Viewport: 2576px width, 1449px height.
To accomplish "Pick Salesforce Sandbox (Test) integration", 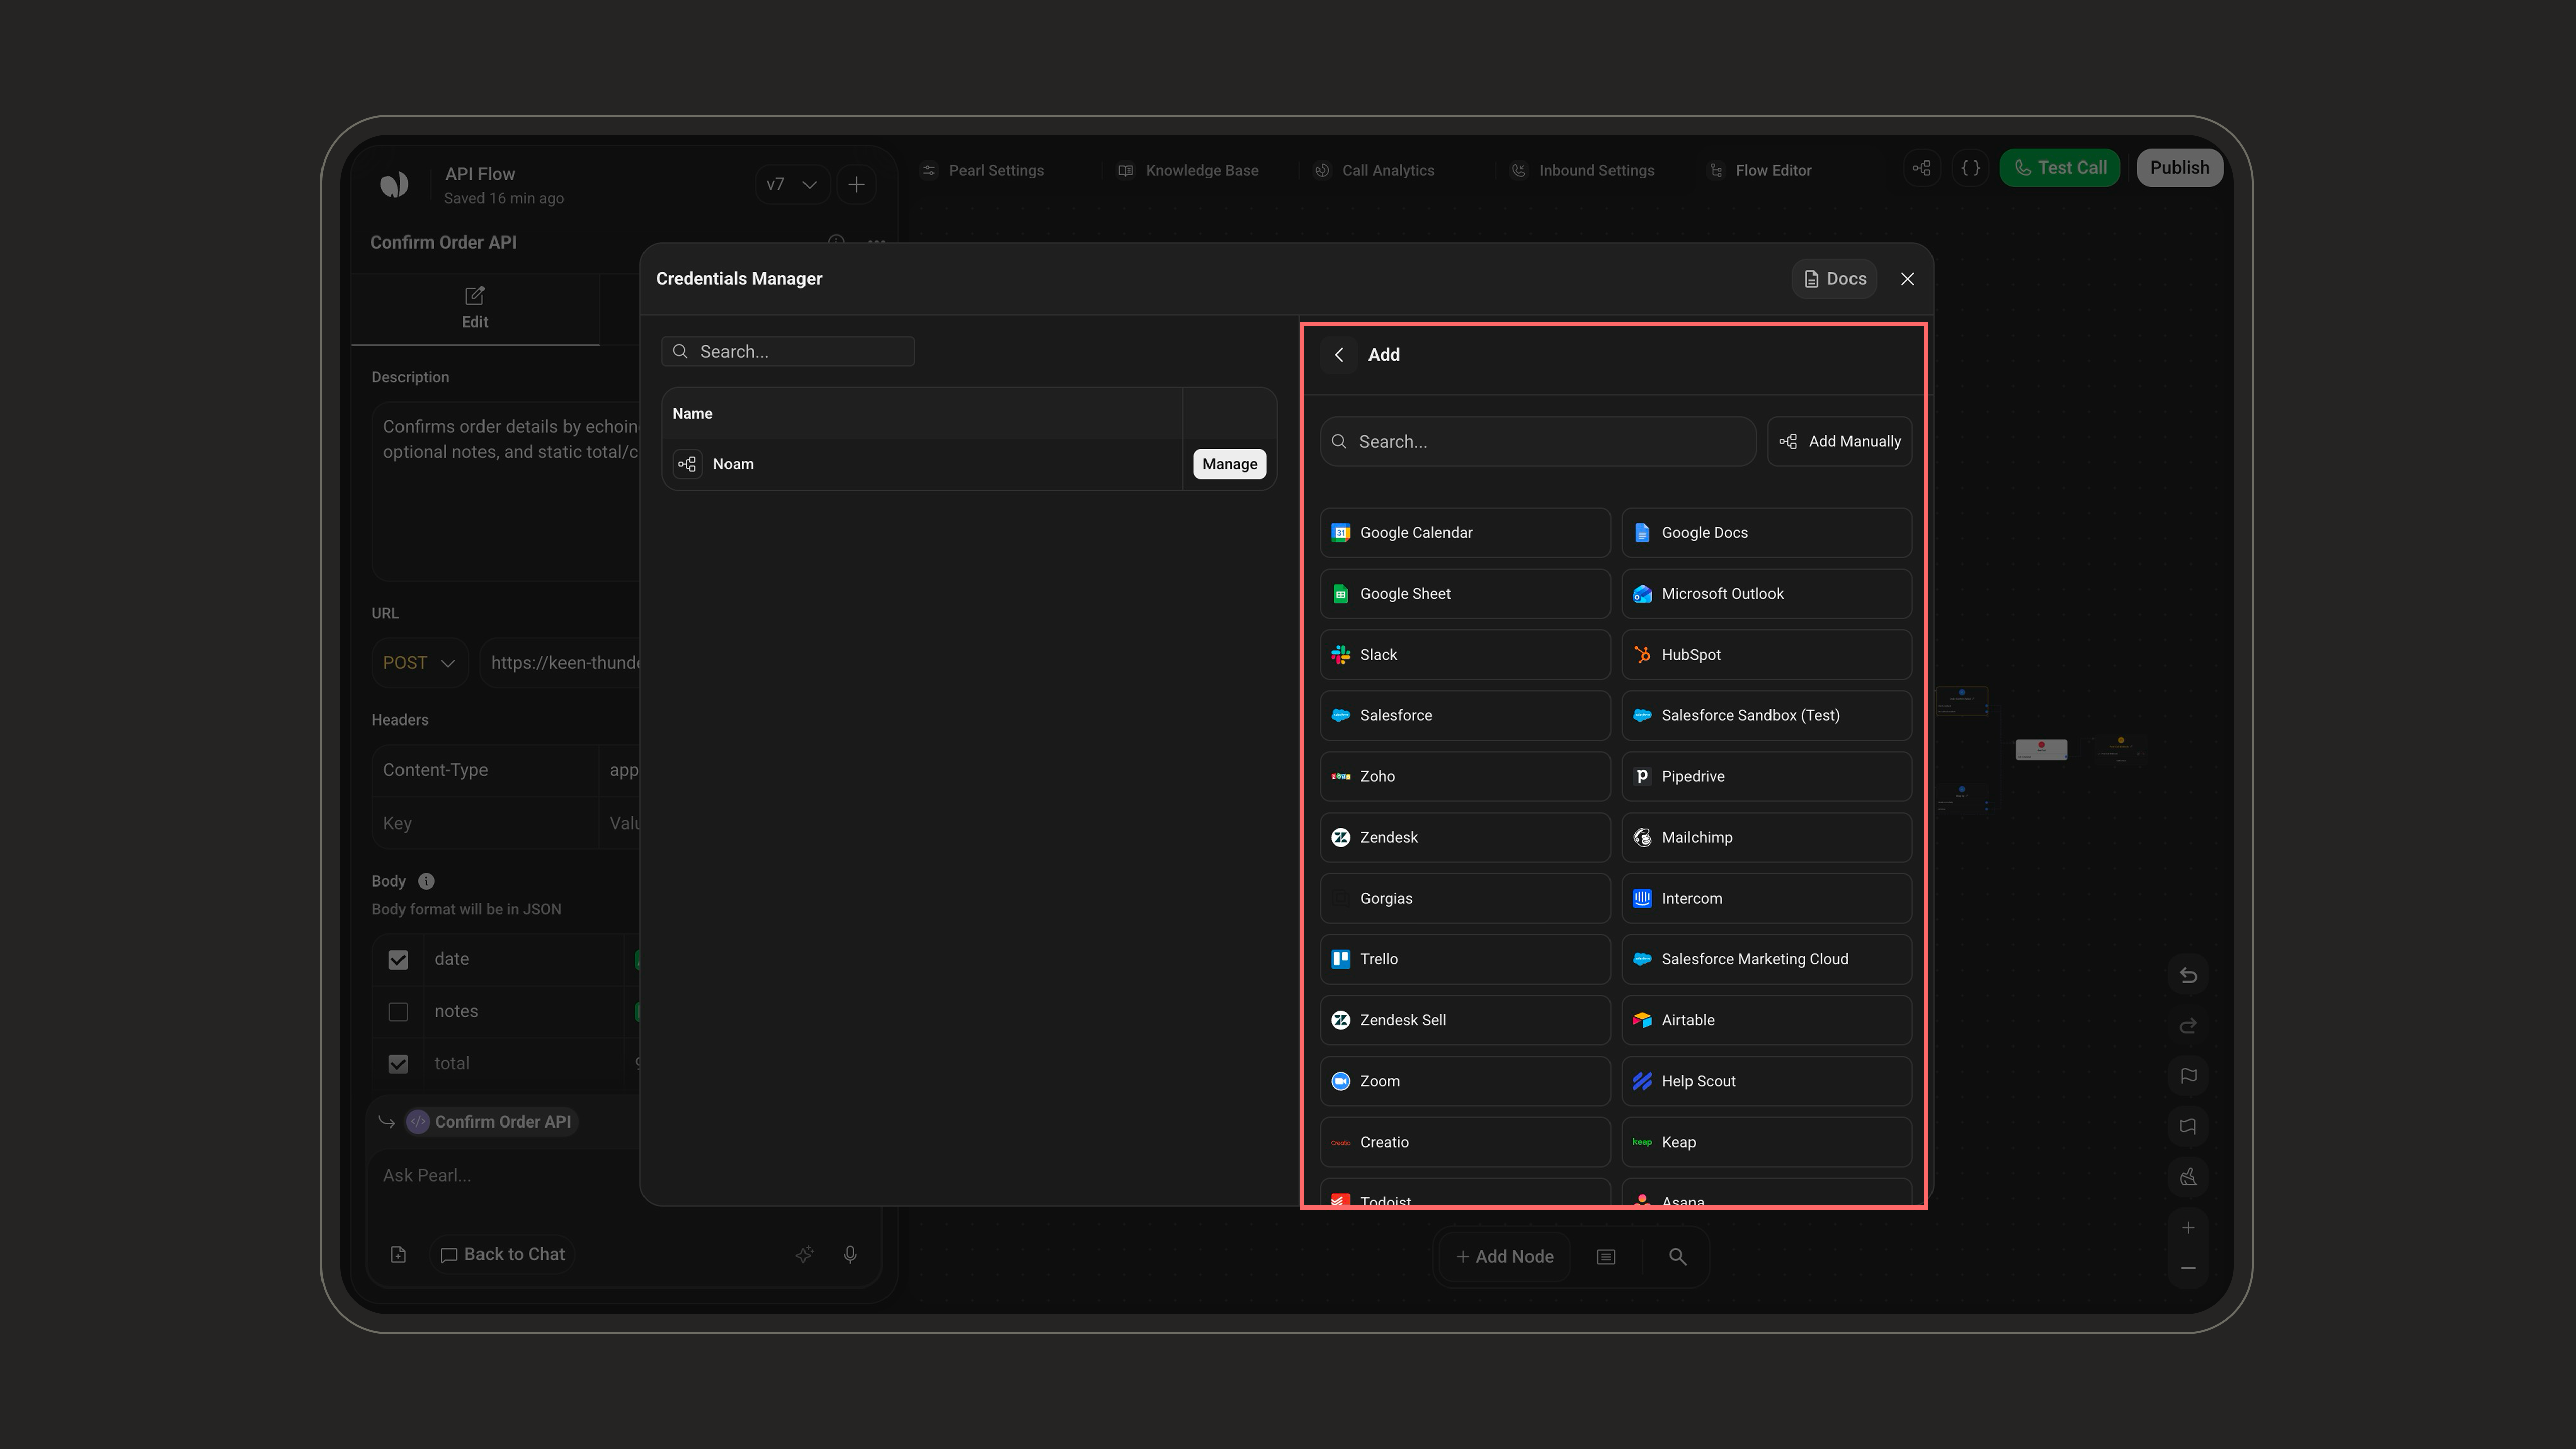I will point(1766,716).
